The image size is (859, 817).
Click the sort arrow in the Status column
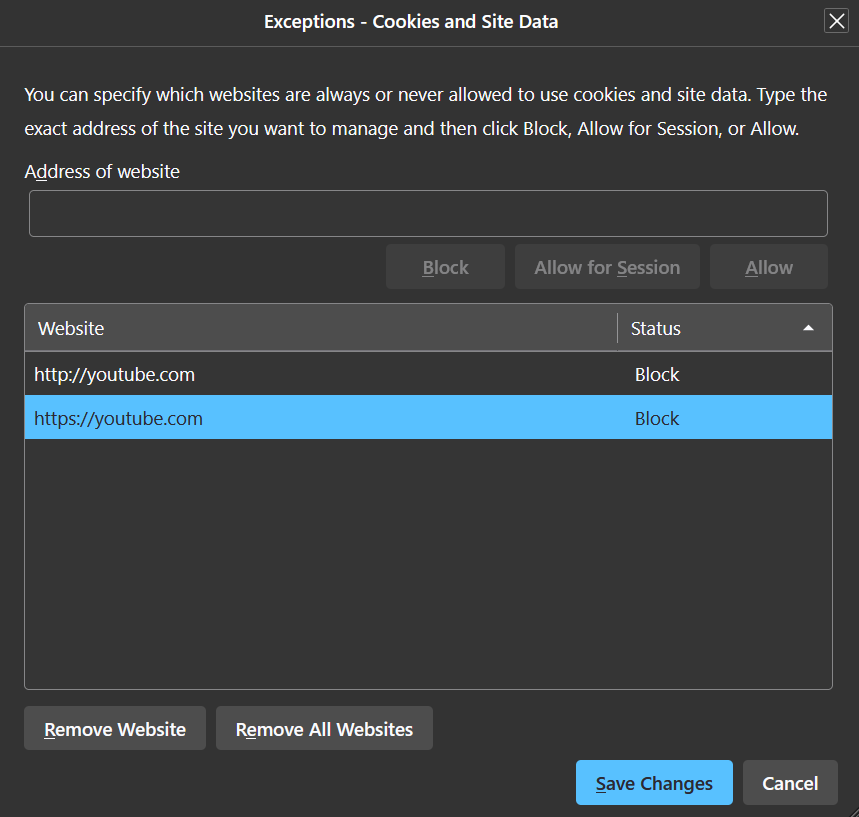click(x=808, y=328)
